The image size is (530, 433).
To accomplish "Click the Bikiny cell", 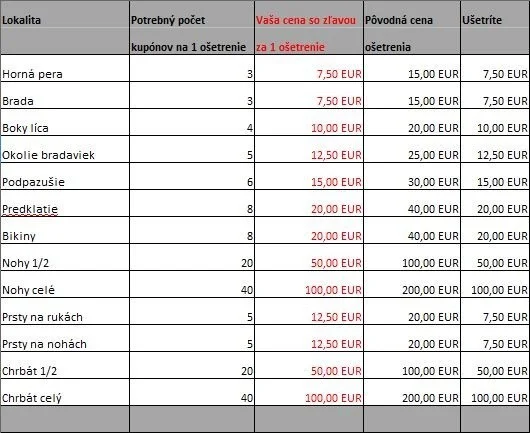I will tap(65, 231).
